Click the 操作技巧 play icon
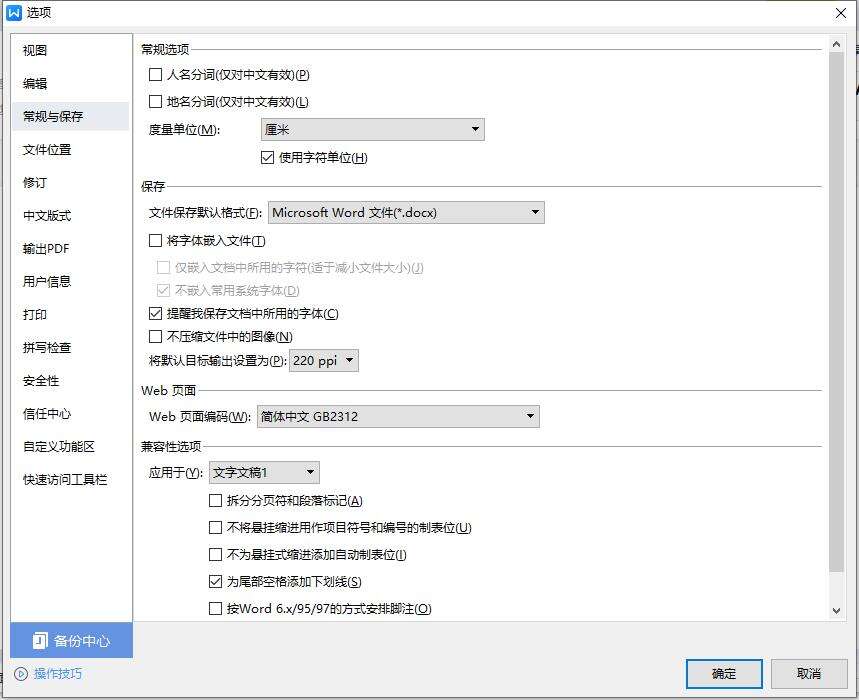The height and width of the screenshot is (700, 859). 21,673
